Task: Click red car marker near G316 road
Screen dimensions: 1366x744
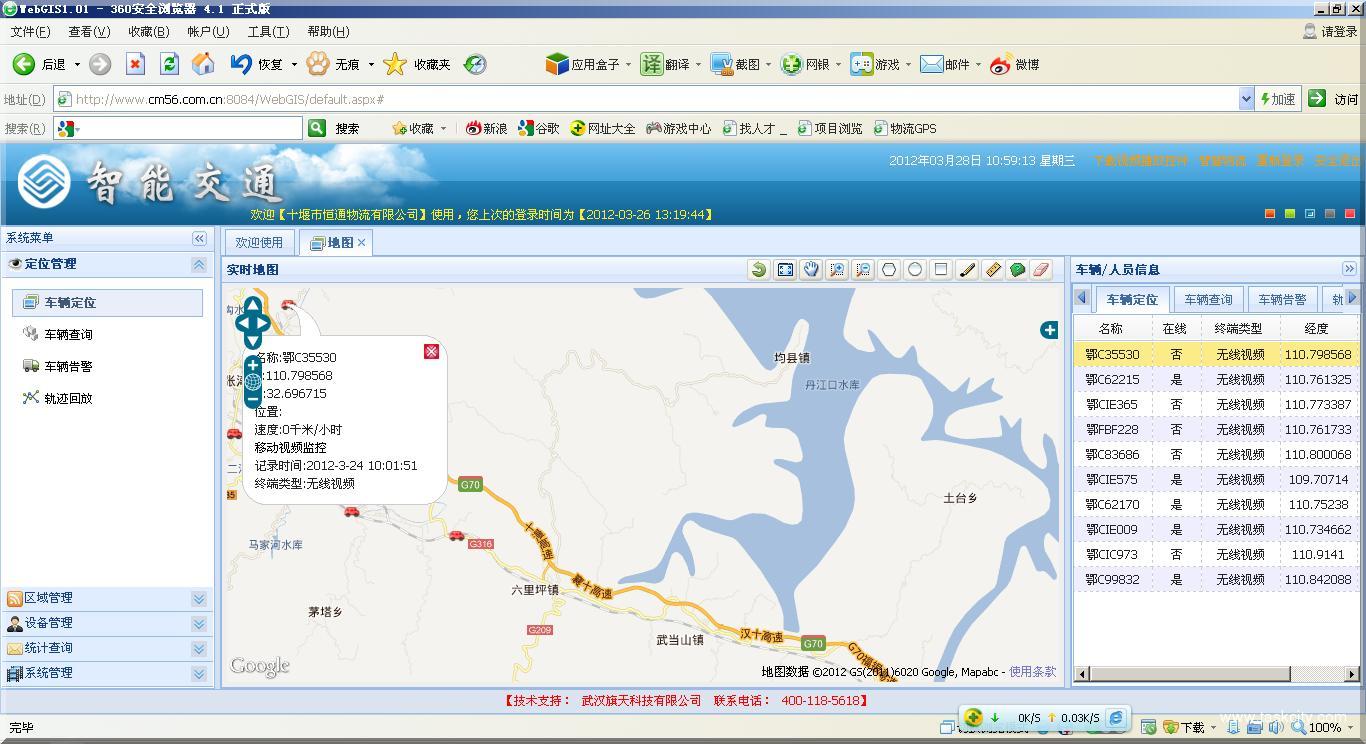Action: coord(456,535)
